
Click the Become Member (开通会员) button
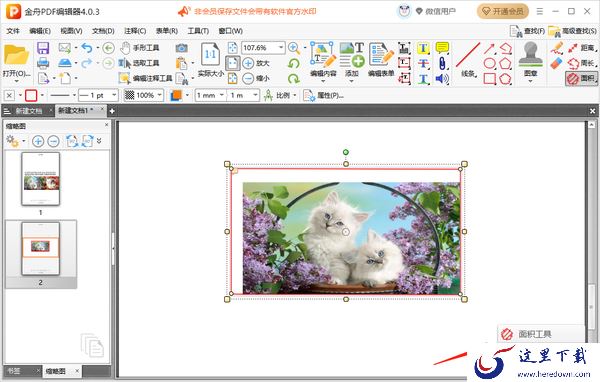tap(502, 11)
